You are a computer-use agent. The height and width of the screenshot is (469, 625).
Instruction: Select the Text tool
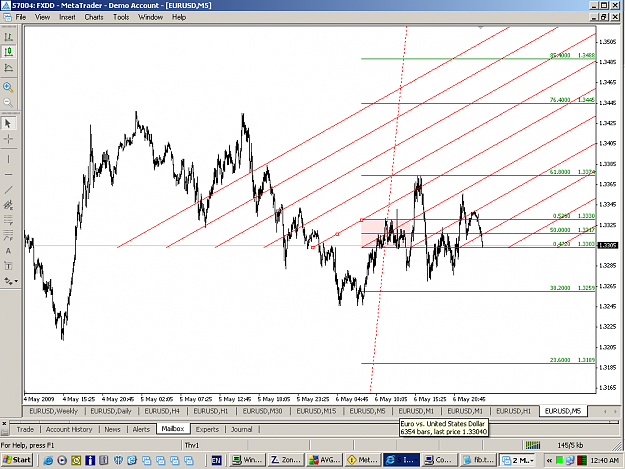pos(8,251)
